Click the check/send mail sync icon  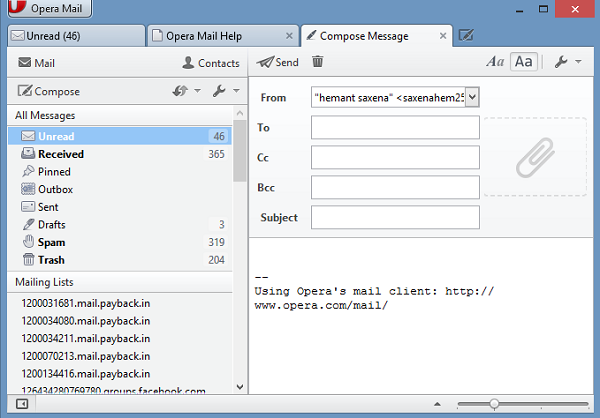(180, 91)
